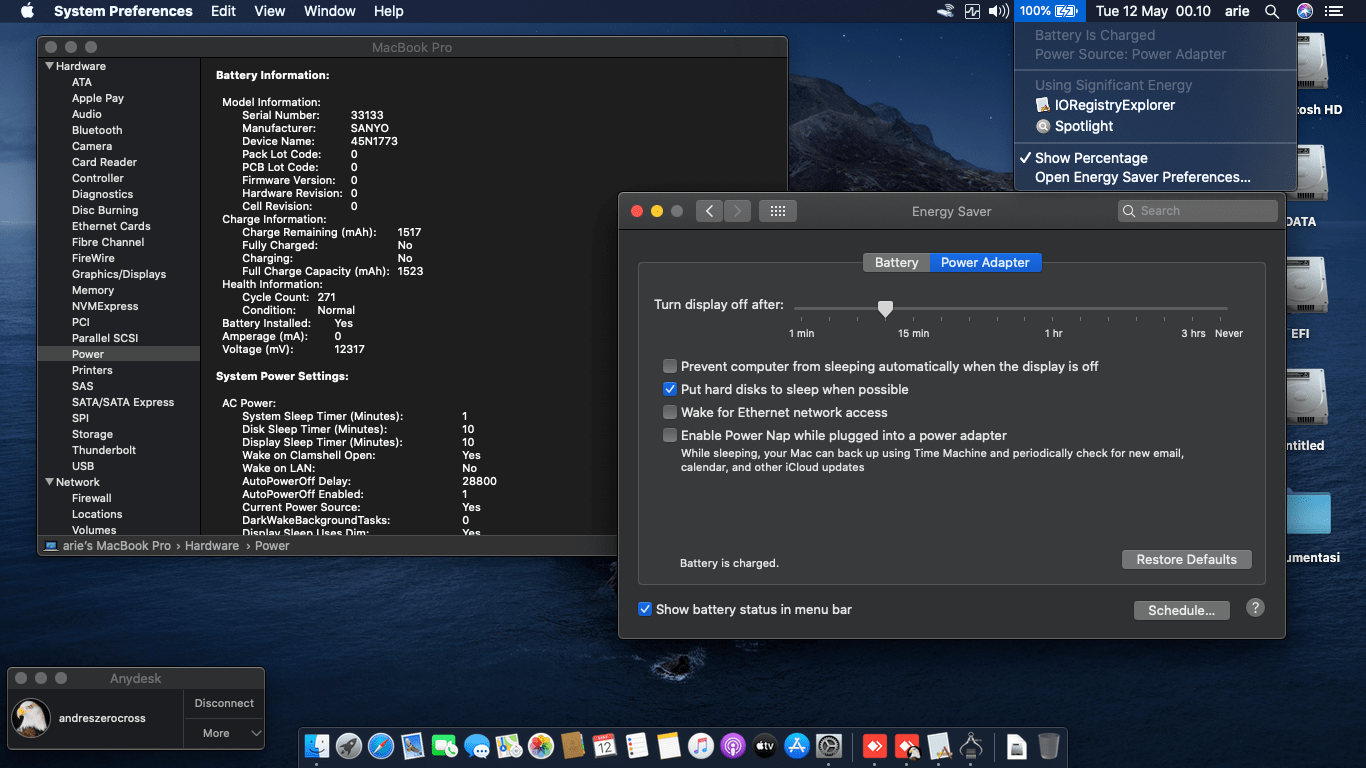Click System Information calipers icon in Dock
Image resolution: width=1366 pixels, height=768 pixels.
[971, 746]
